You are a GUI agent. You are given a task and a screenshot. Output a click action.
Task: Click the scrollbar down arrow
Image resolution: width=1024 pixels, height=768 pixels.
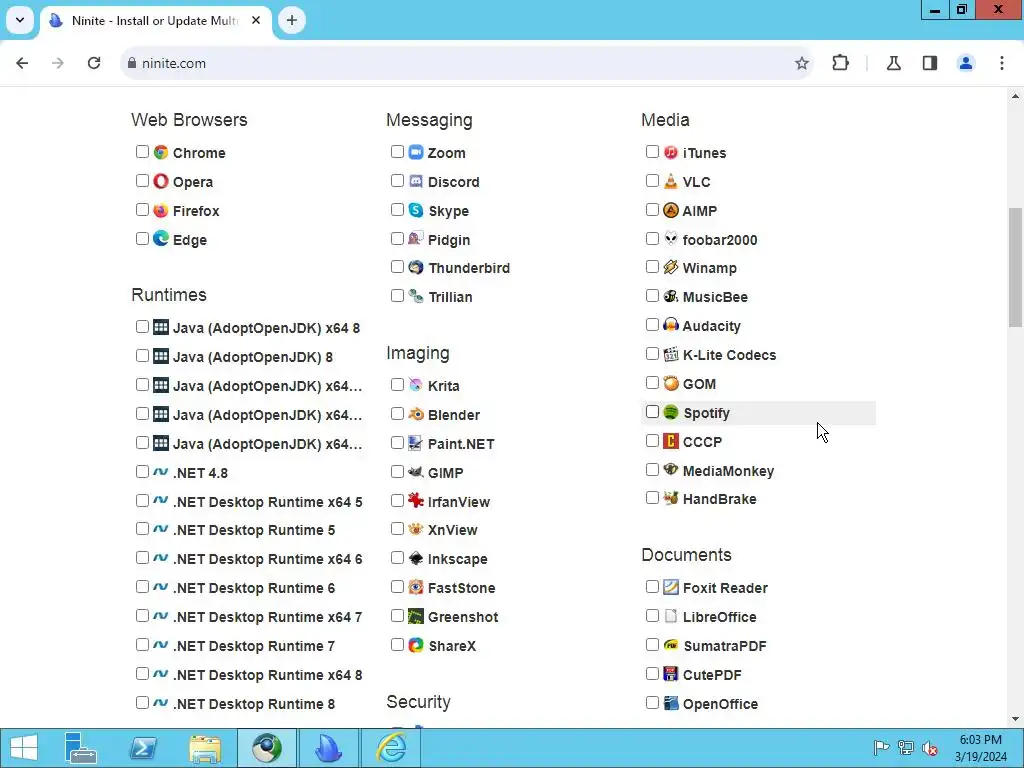1015,720
